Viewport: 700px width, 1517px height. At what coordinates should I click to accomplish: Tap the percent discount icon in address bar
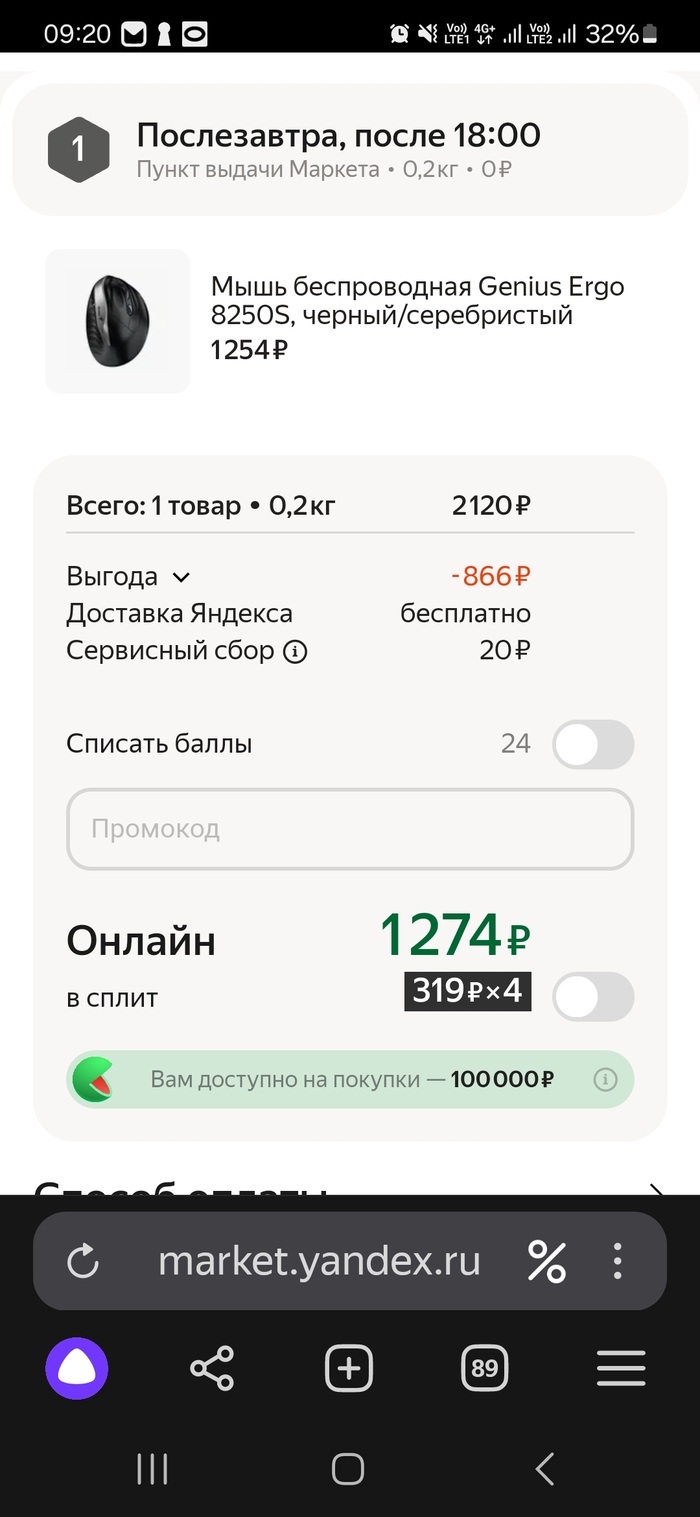click(x=547, y=1262)
